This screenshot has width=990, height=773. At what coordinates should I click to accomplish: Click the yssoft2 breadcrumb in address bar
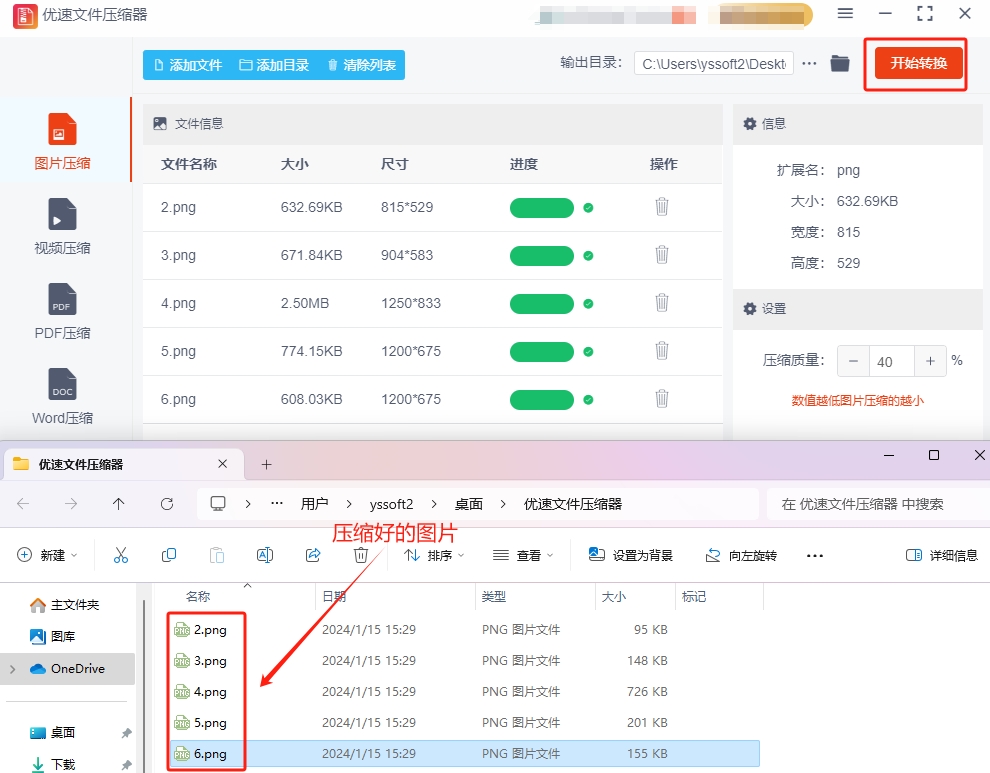pos(391,504)
